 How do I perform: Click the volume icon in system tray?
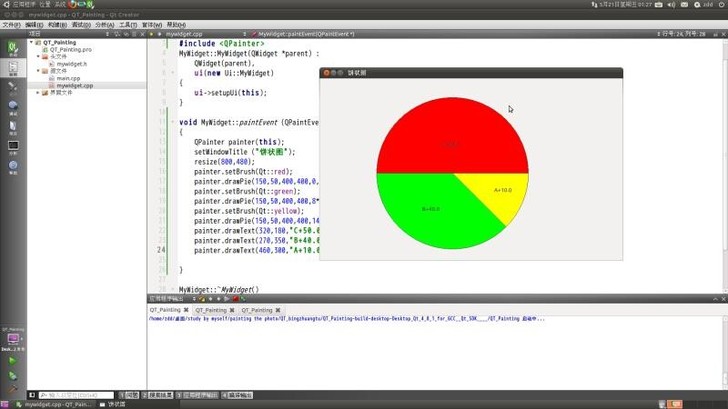671,5
